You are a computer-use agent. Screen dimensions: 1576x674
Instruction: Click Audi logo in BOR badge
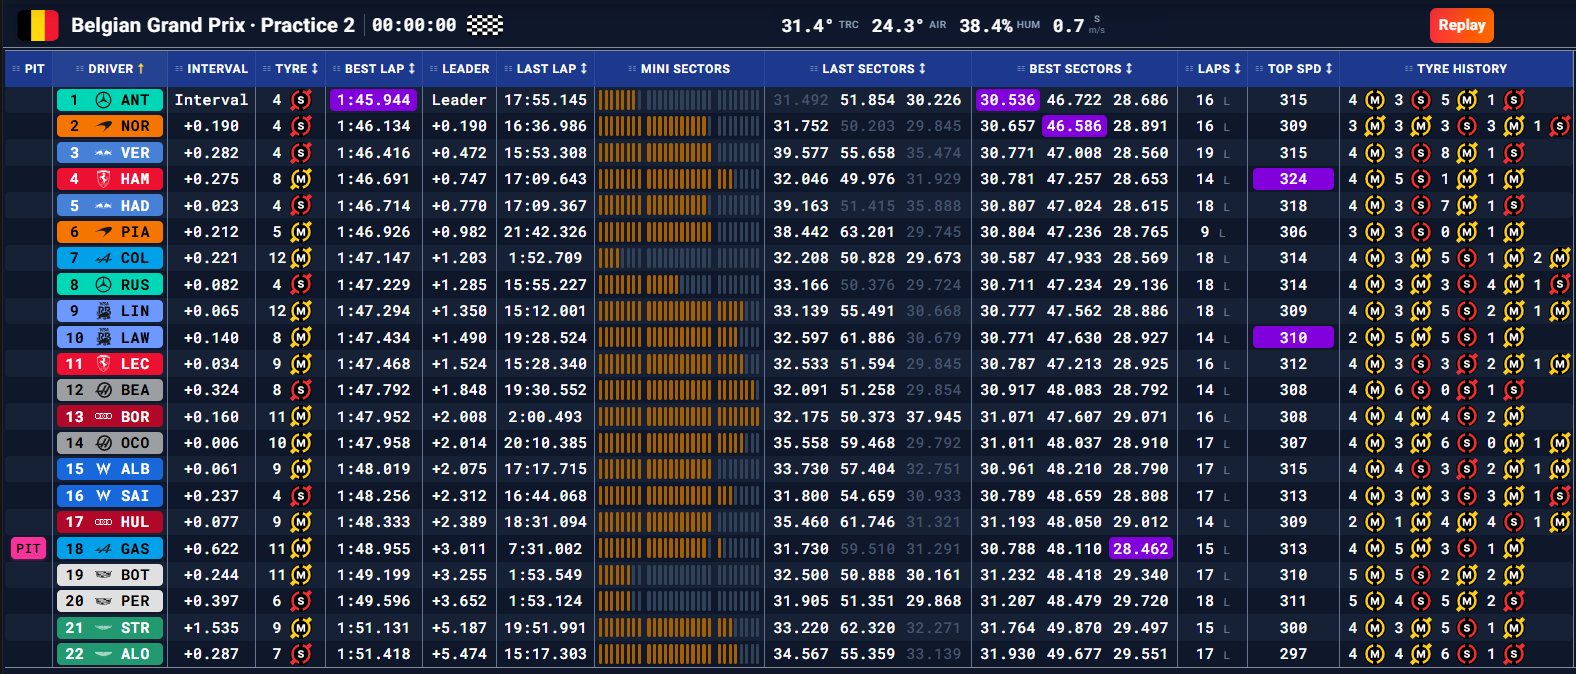[103, 417]
